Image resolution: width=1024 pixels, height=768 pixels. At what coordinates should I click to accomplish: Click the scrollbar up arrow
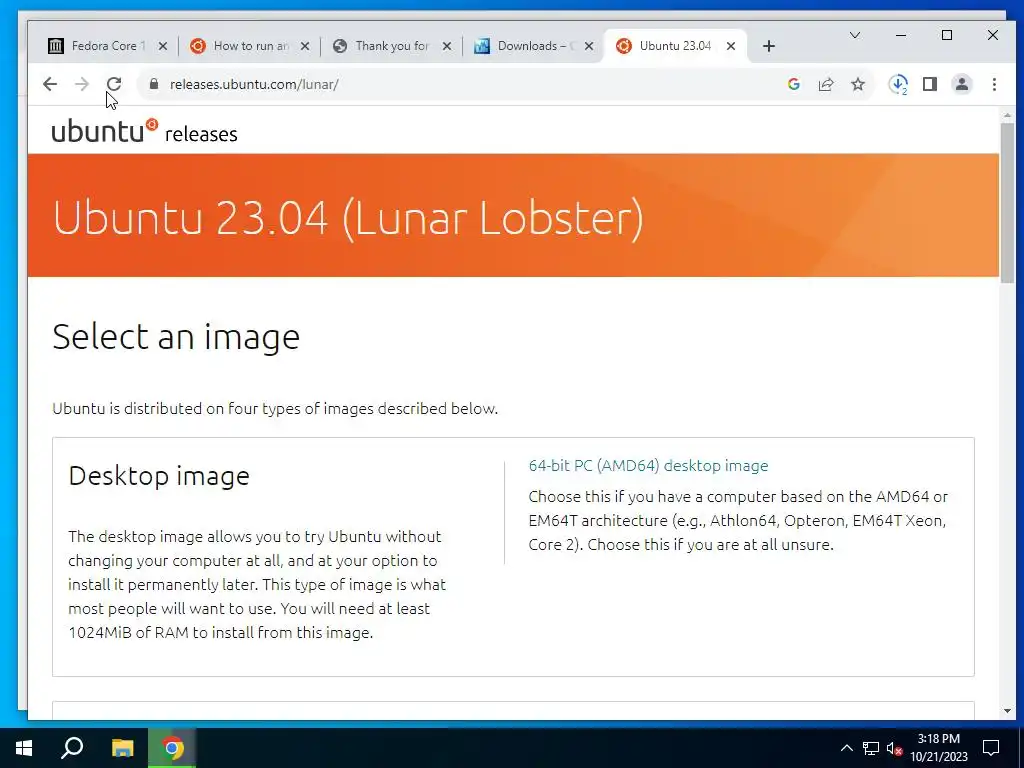pyautogui.click(x=1007, y=116)
